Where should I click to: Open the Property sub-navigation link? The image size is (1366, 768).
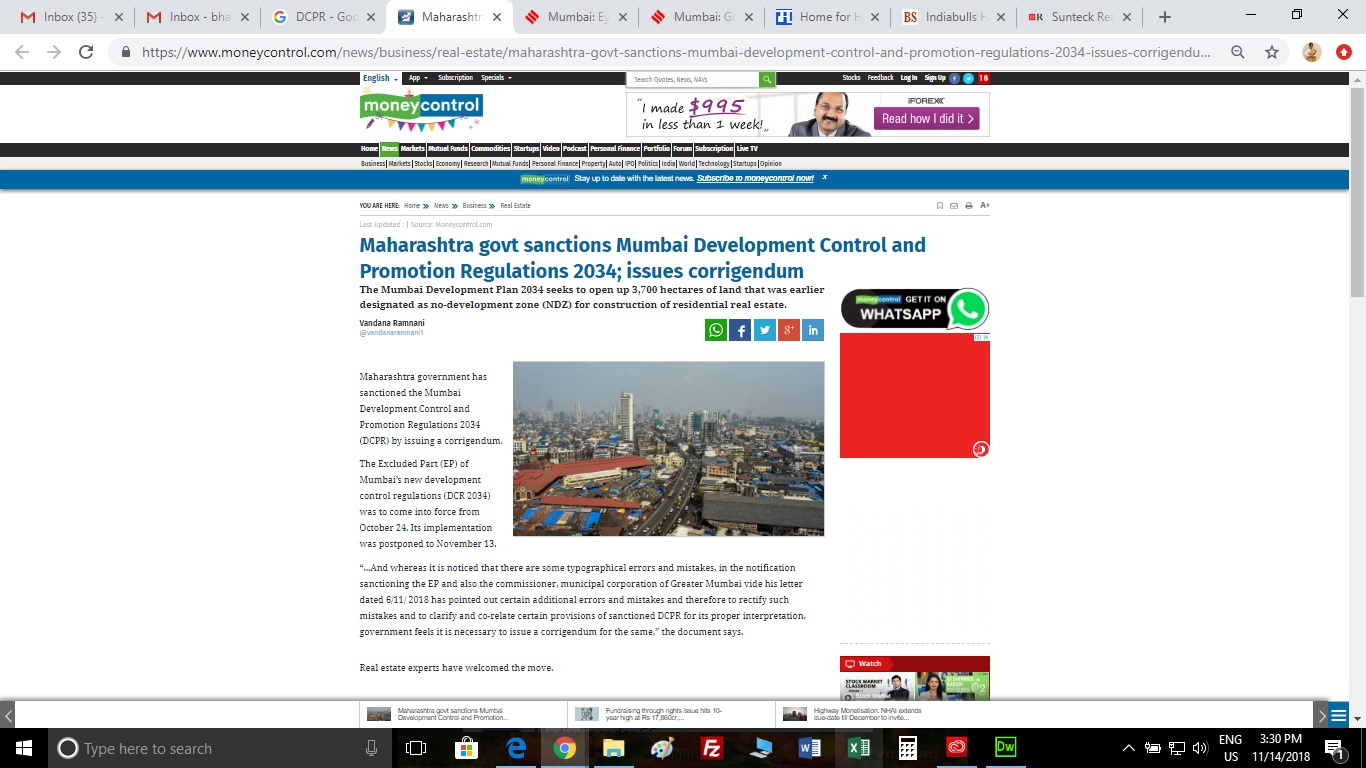pos(593,164)
